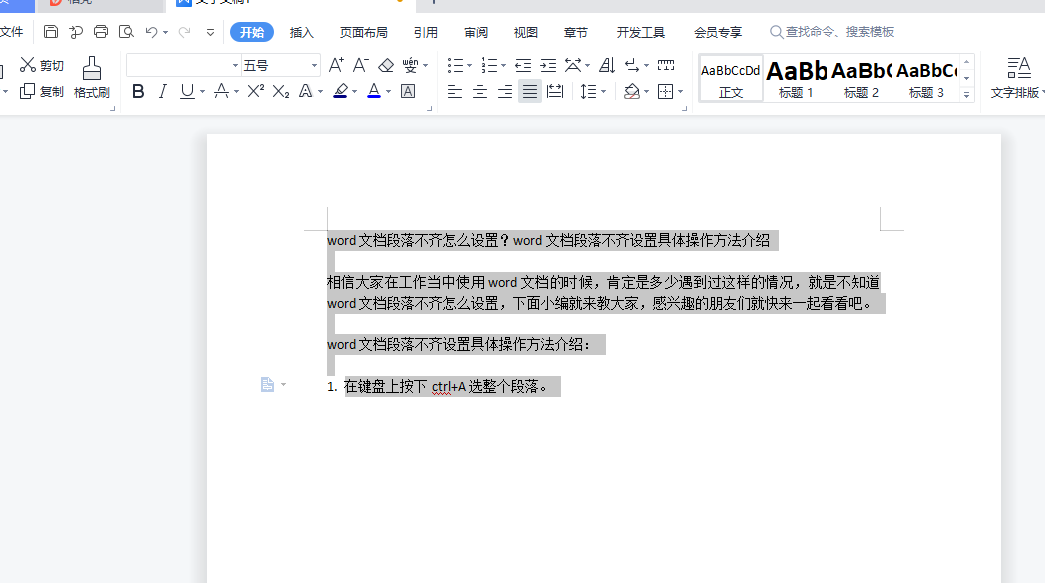Image resolution: width=1045 pixels, height=583 pixels.
Task: Switch to the 插入 (Insert) tab
Action: click(x=301, y=32)
